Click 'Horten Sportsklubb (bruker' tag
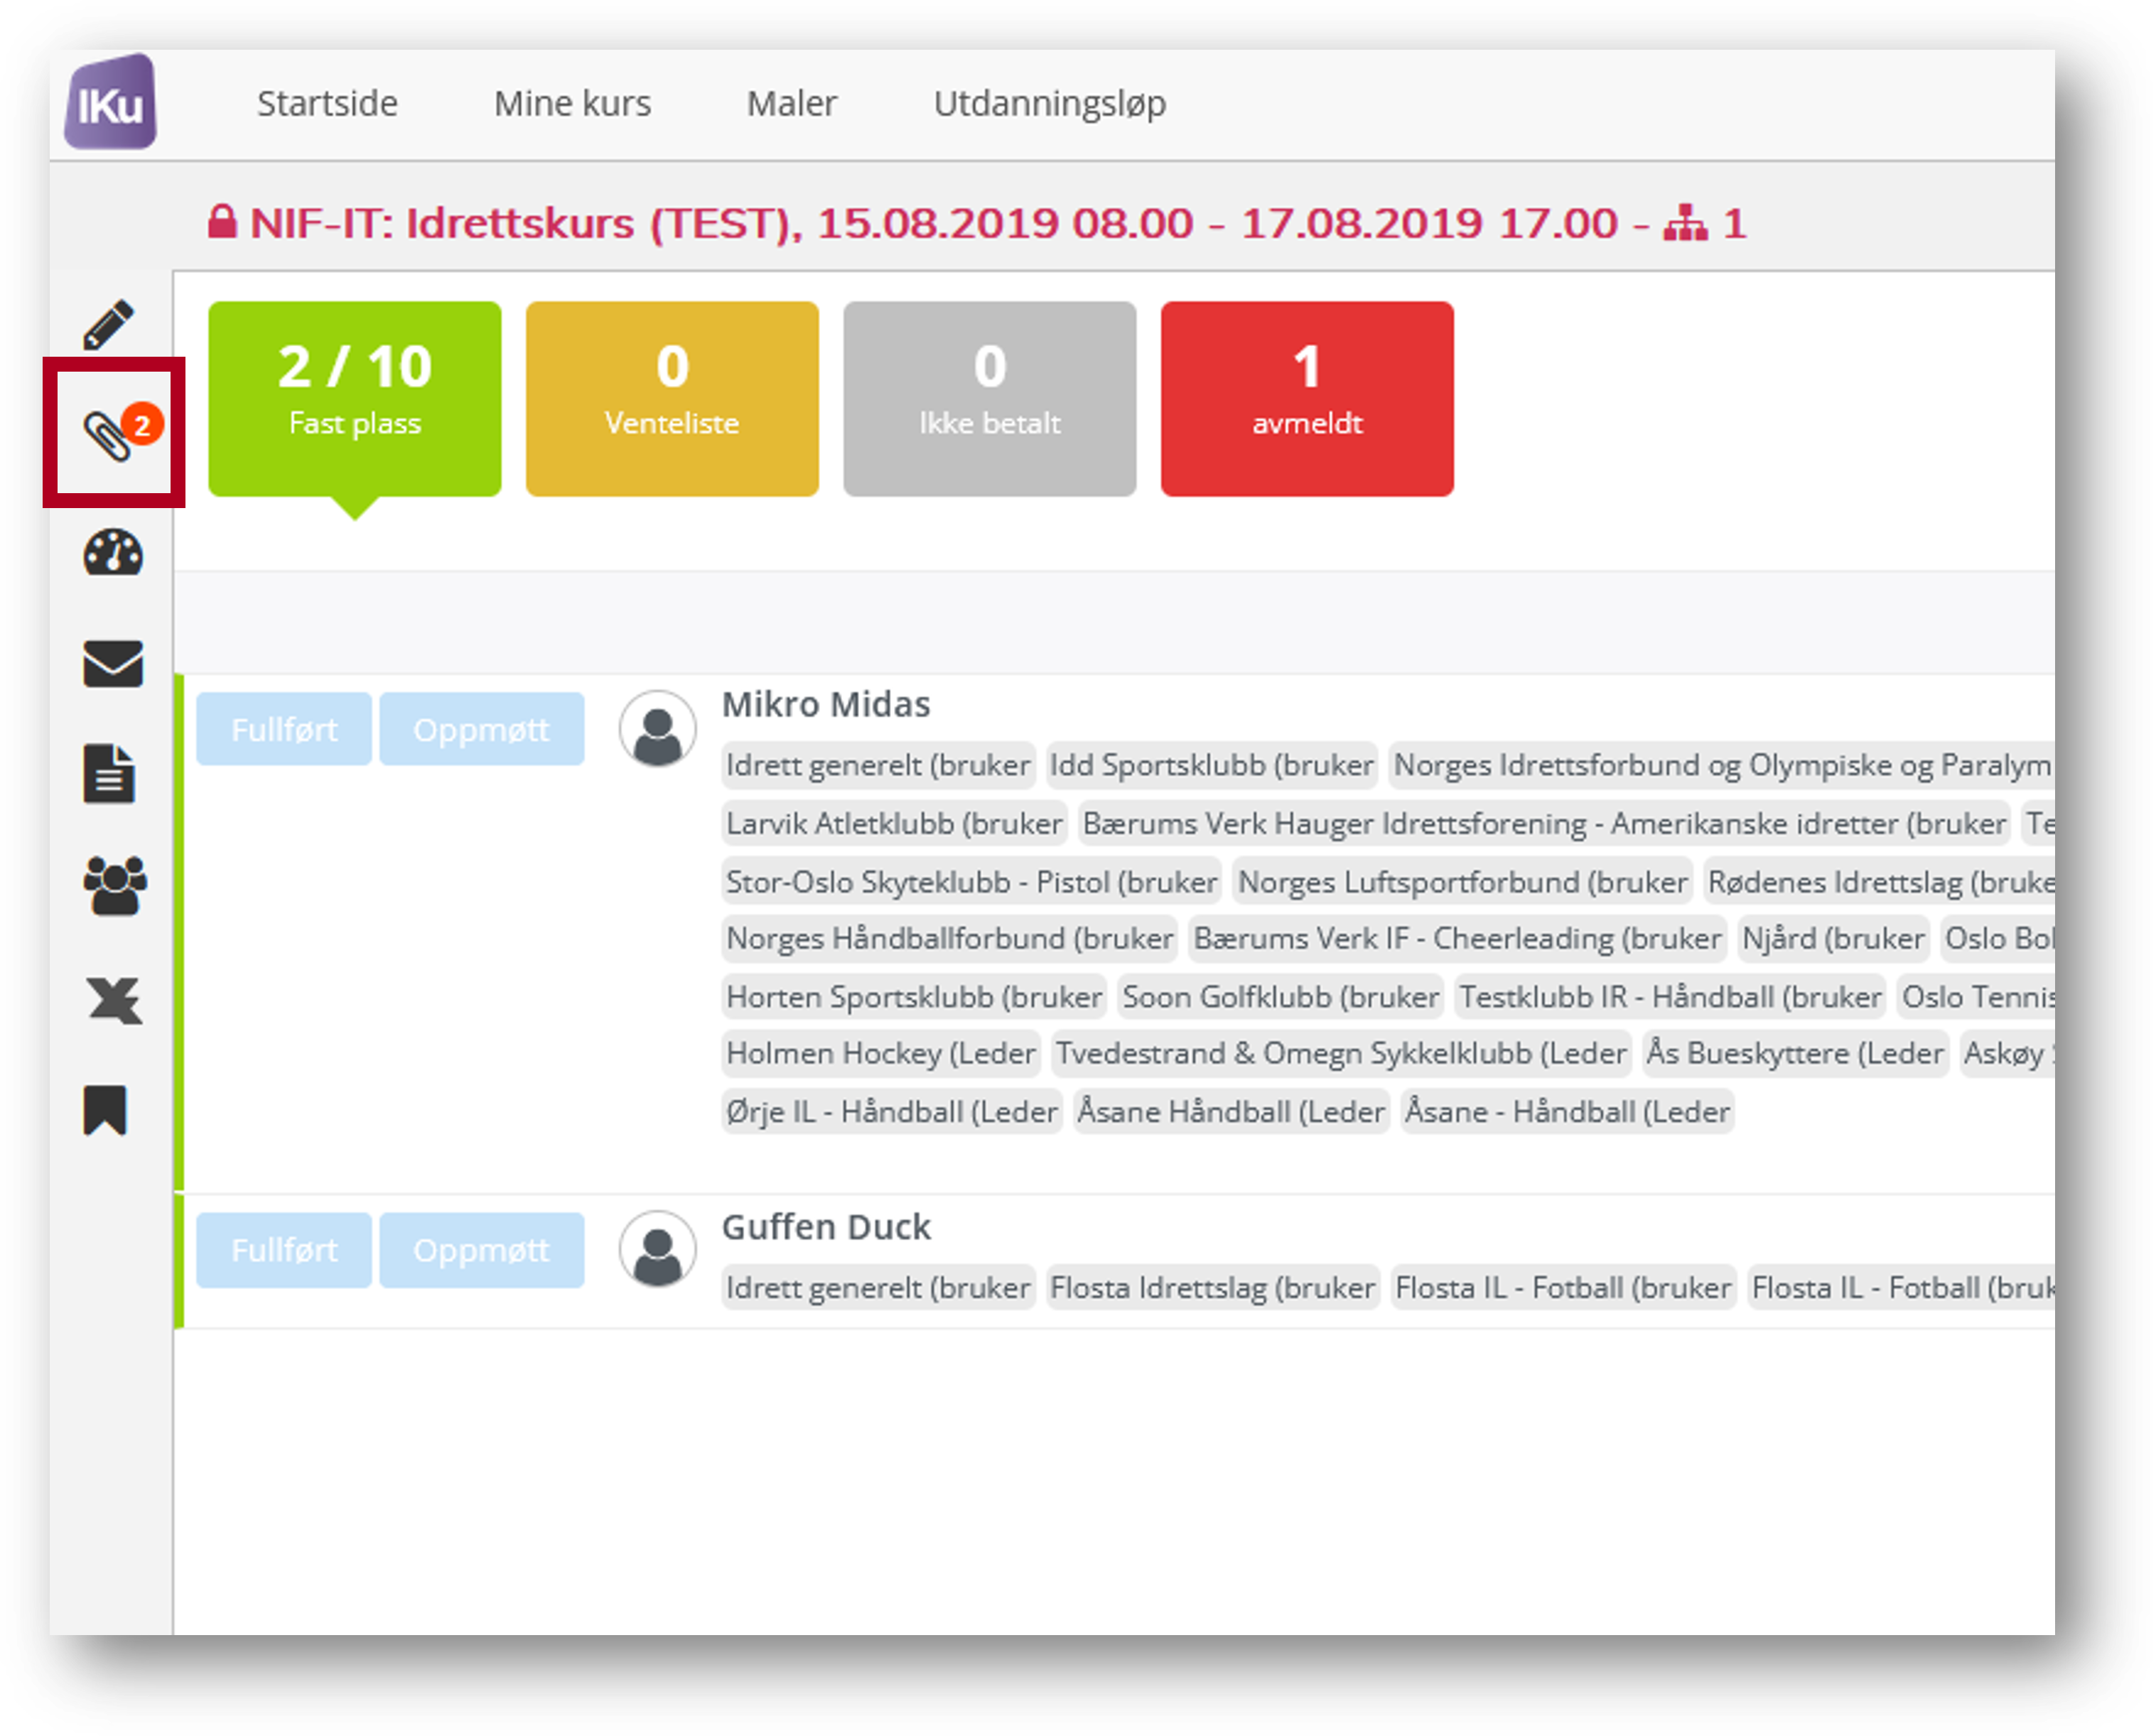 [914, 998]
